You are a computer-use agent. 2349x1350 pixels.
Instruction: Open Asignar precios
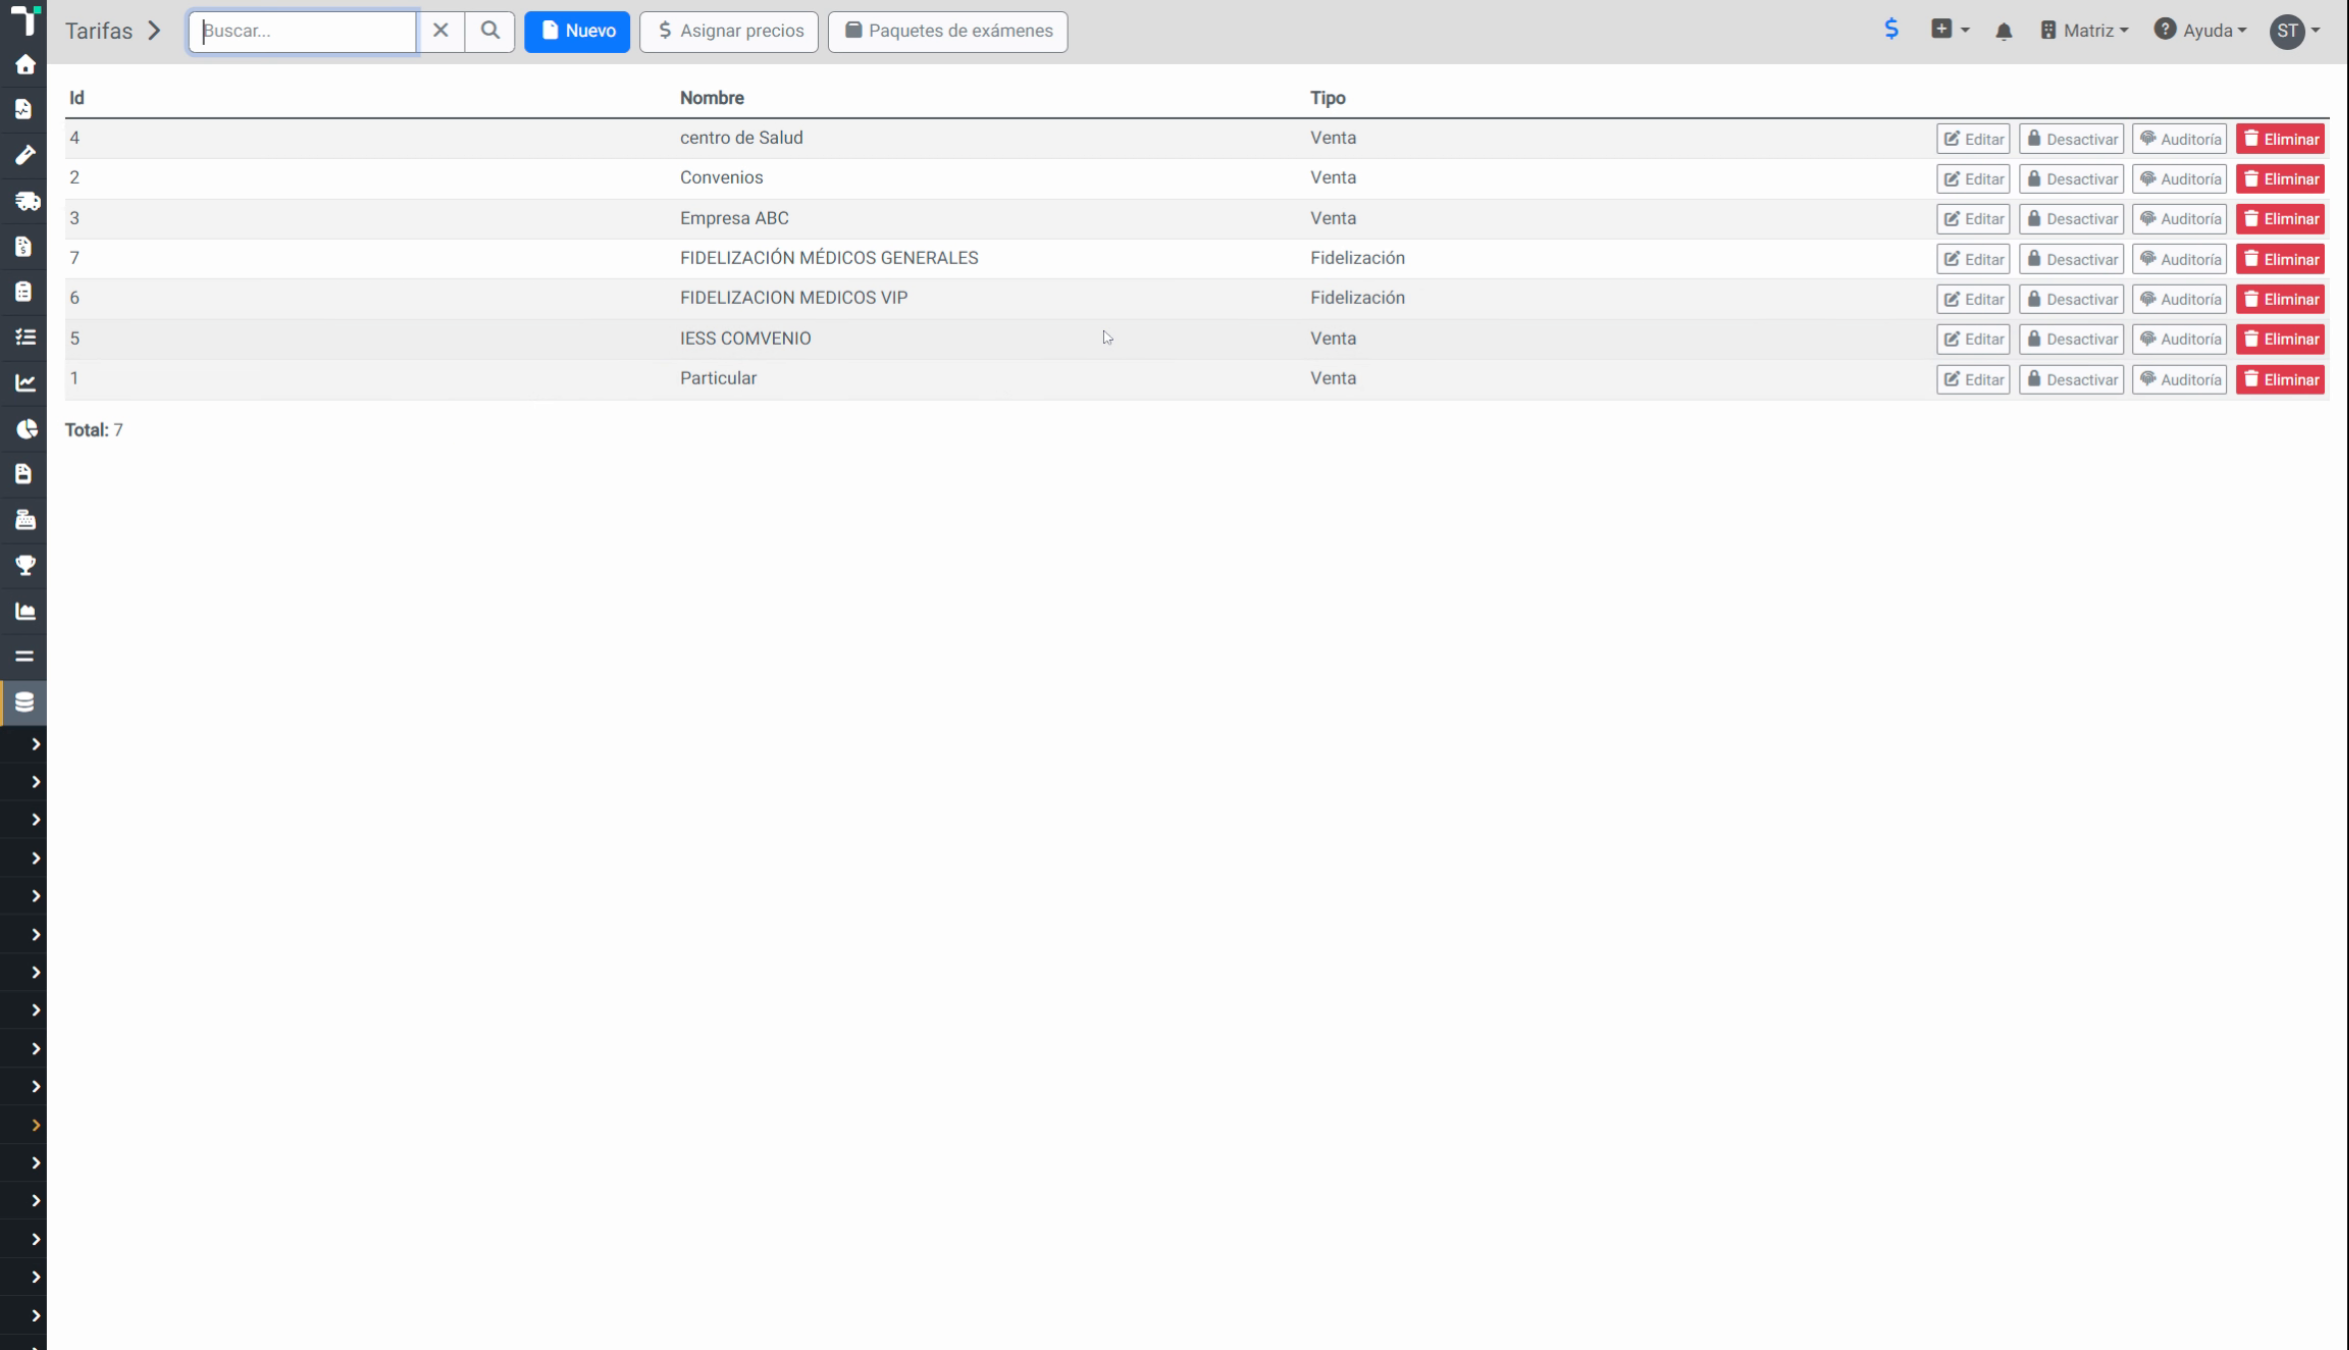click(729, 31)
